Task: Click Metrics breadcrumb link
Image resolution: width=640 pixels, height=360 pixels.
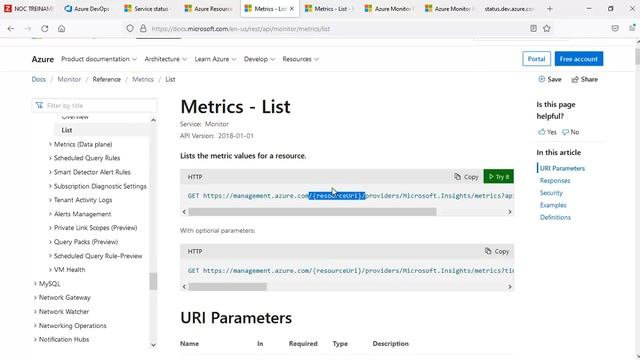Action: coord(143,79)
